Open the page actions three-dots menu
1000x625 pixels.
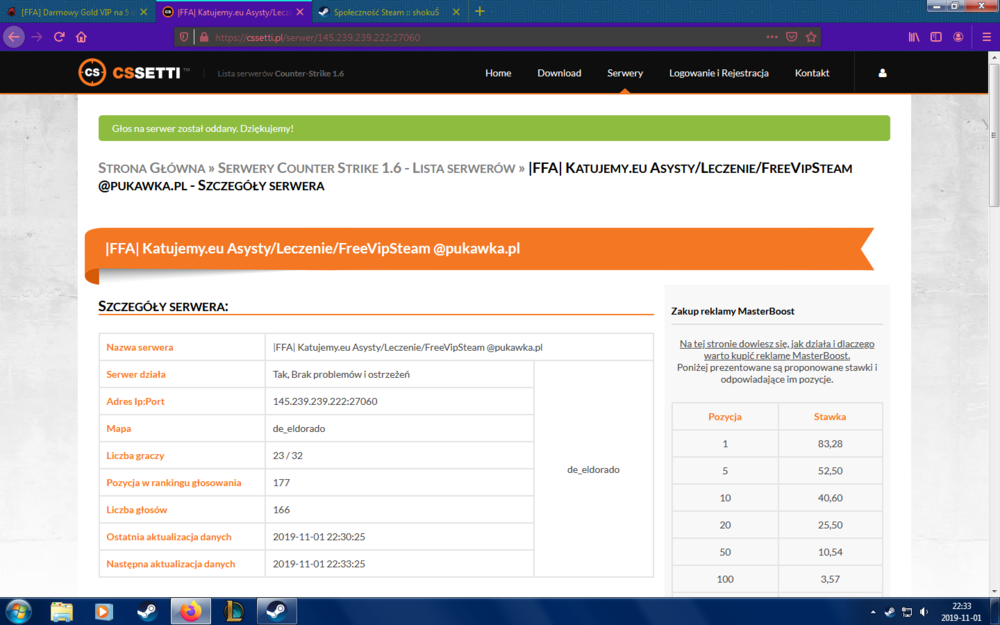pos(772,37)
